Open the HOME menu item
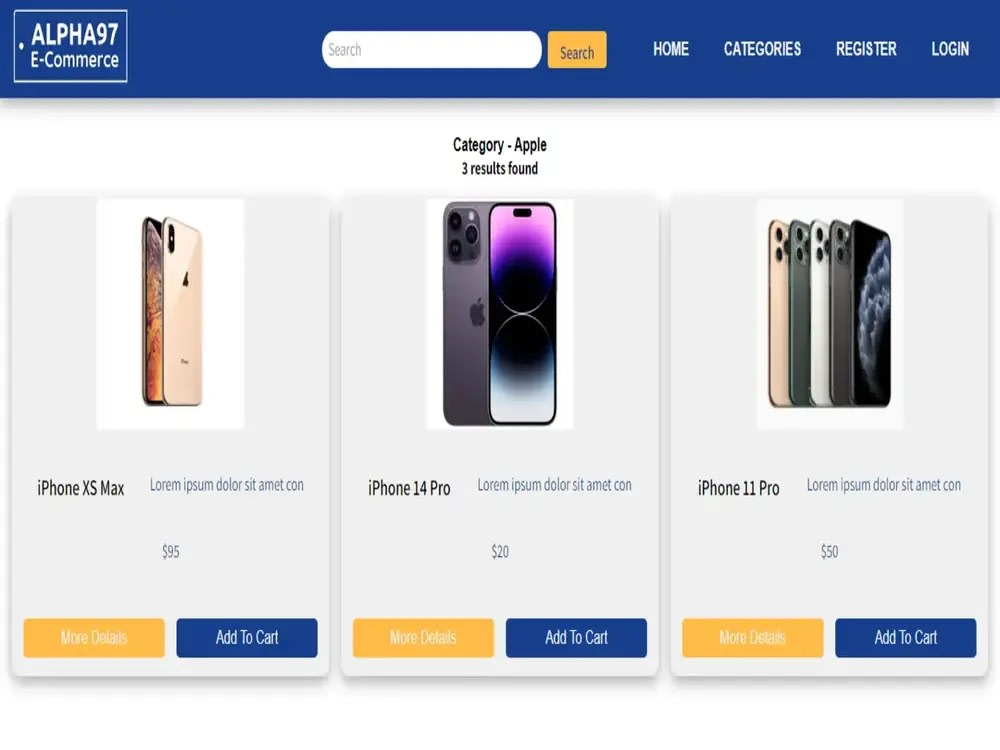The width and height of the screenshot is (1000, 750). pos(670,49)
